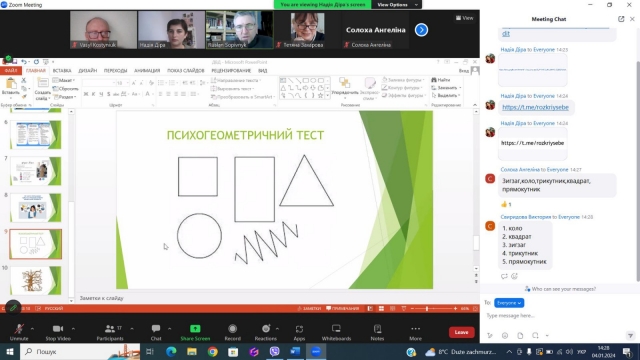The width and height of the screenshot is (640, 360).
Task: Select slide 8 thumbnail
Action: (36, 208)
